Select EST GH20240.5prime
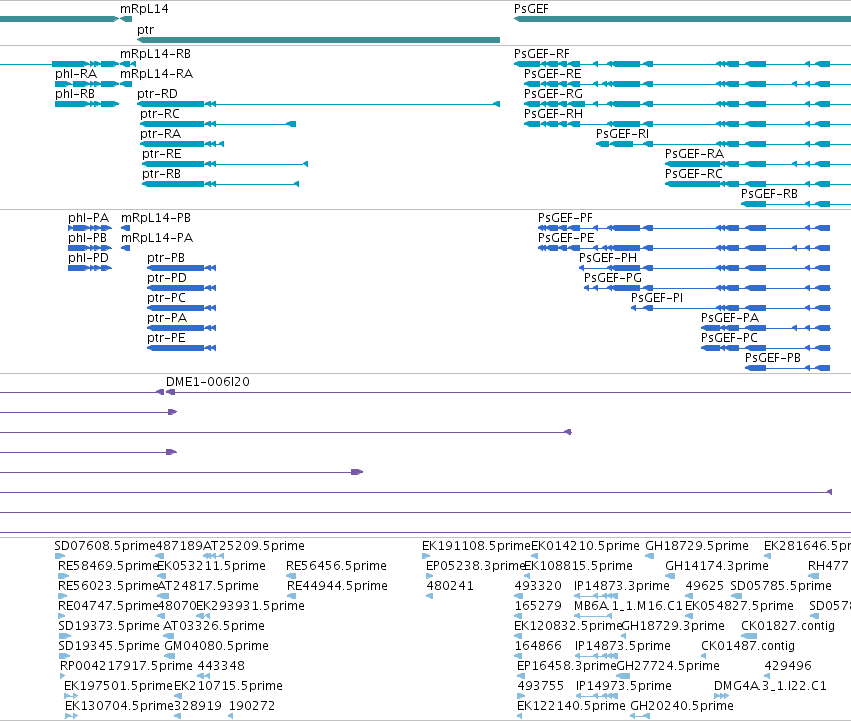 click(x=640, y=716)
